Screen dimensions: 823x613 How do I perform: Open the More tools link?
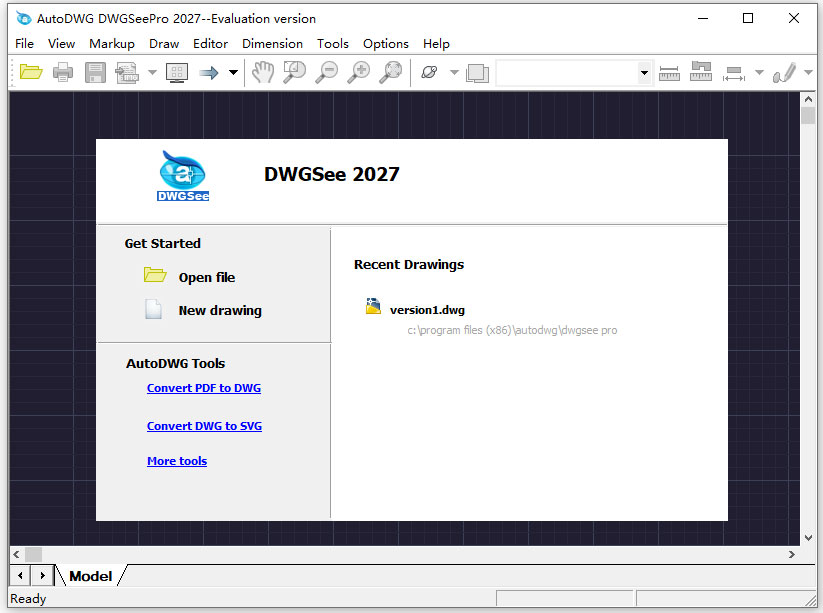coord(177,460)
